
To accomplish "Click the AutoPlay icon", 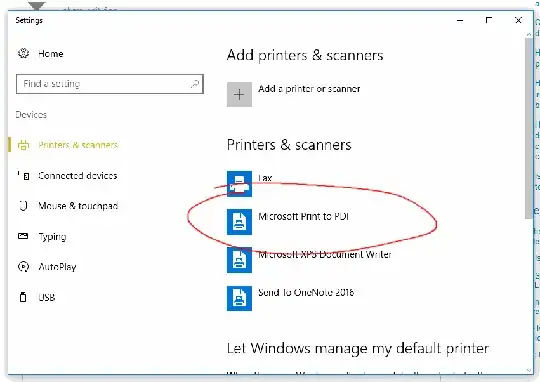I will (x=23, y=267).
